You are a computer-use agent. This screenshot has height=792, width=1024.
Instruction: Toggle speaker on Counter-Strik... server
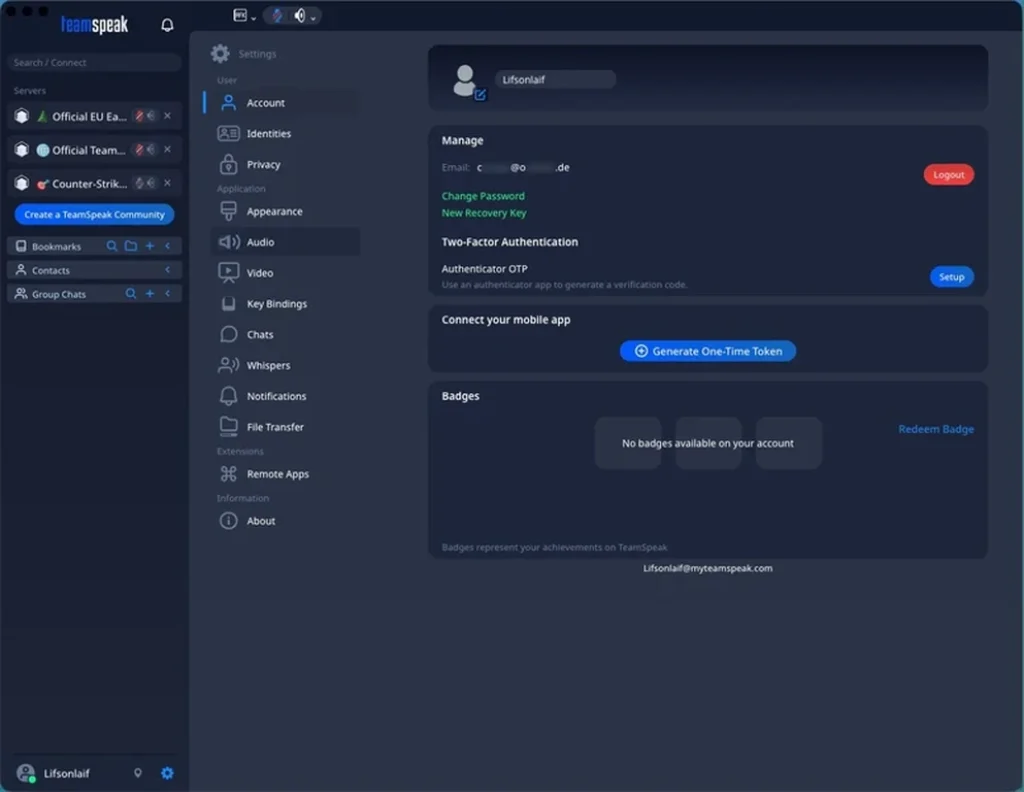coord(151,183)
